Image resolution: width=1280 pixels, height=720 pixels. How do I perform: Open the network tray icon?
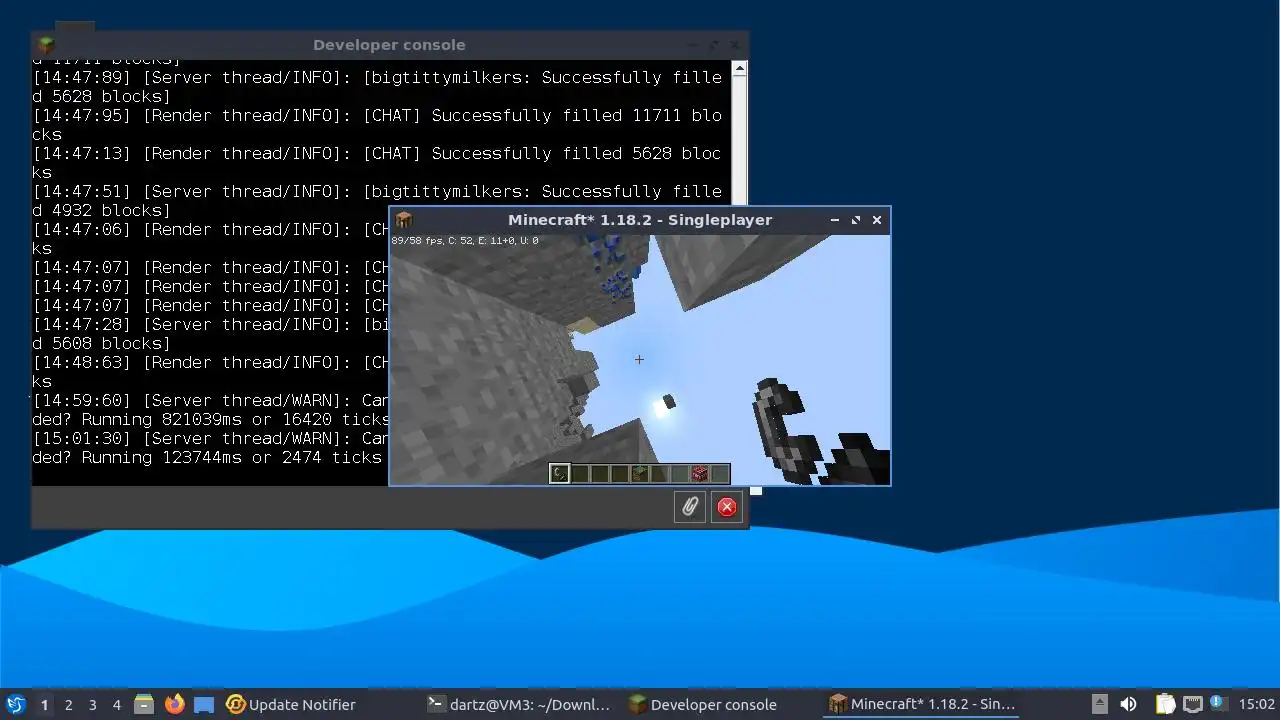click(x=1192, y=704)
